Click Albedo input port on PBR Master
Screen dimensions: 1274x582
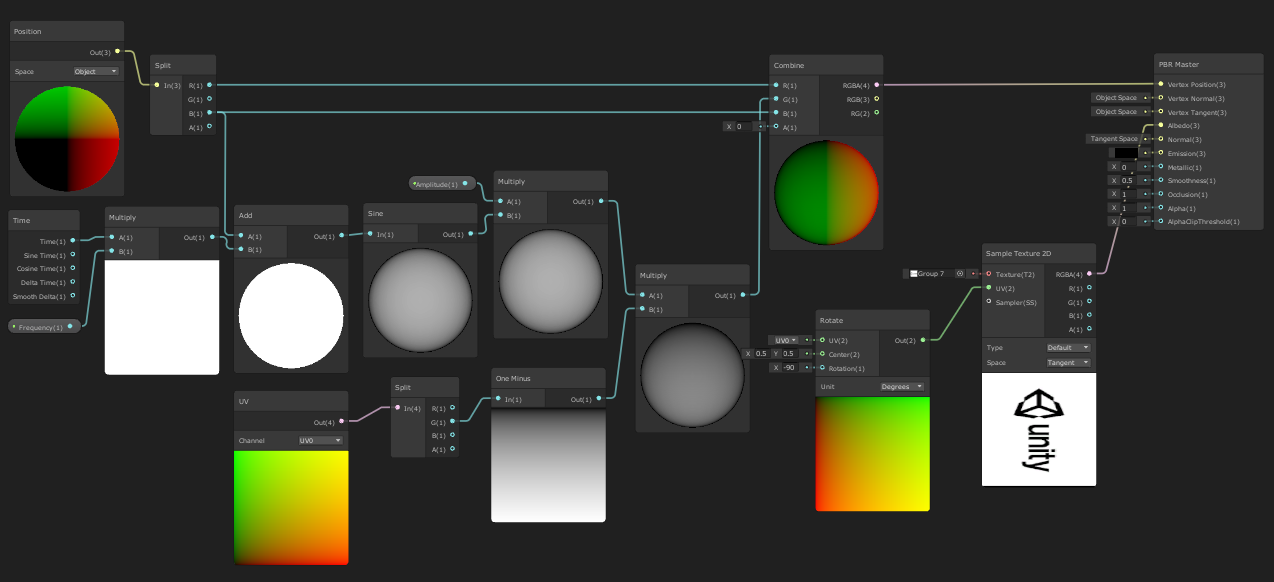1161,126
